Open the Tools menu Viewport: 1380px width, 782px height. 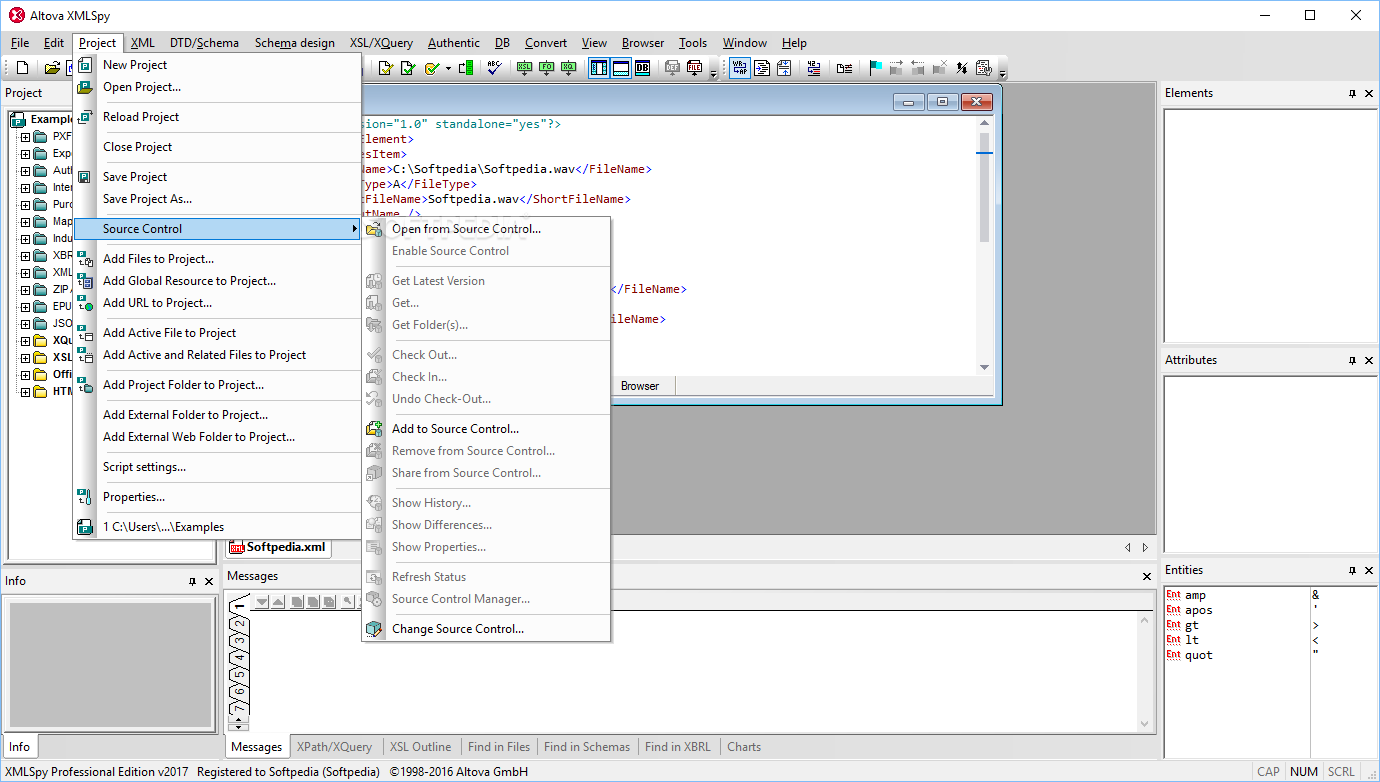[x=693, y=43]
